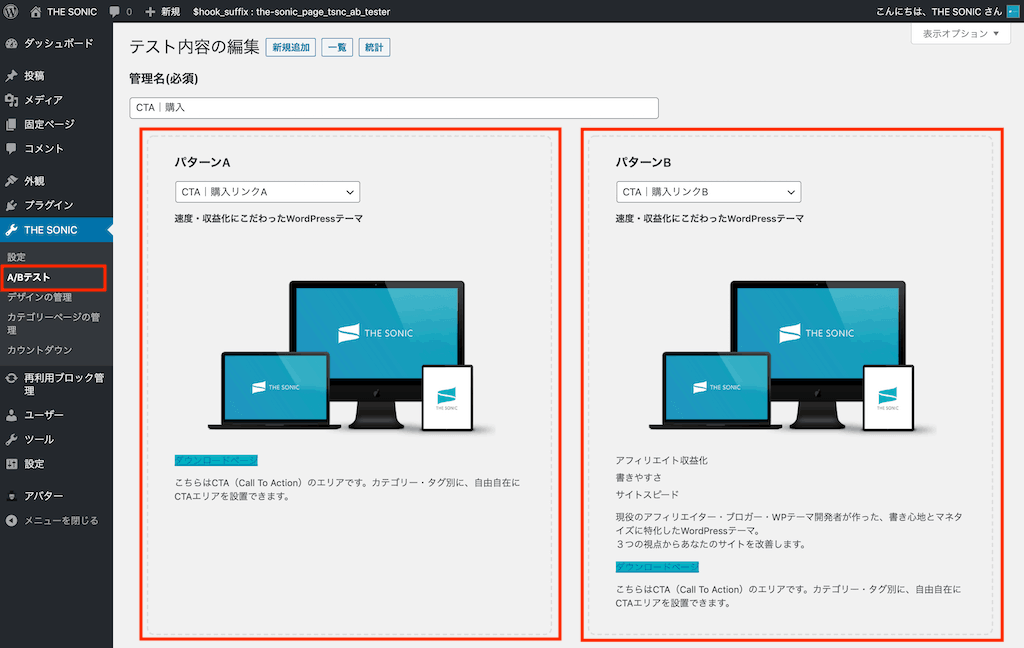Click the plus 新規 add-new icon
This screenshot has height=648, width=1024.
coord(150,11)
